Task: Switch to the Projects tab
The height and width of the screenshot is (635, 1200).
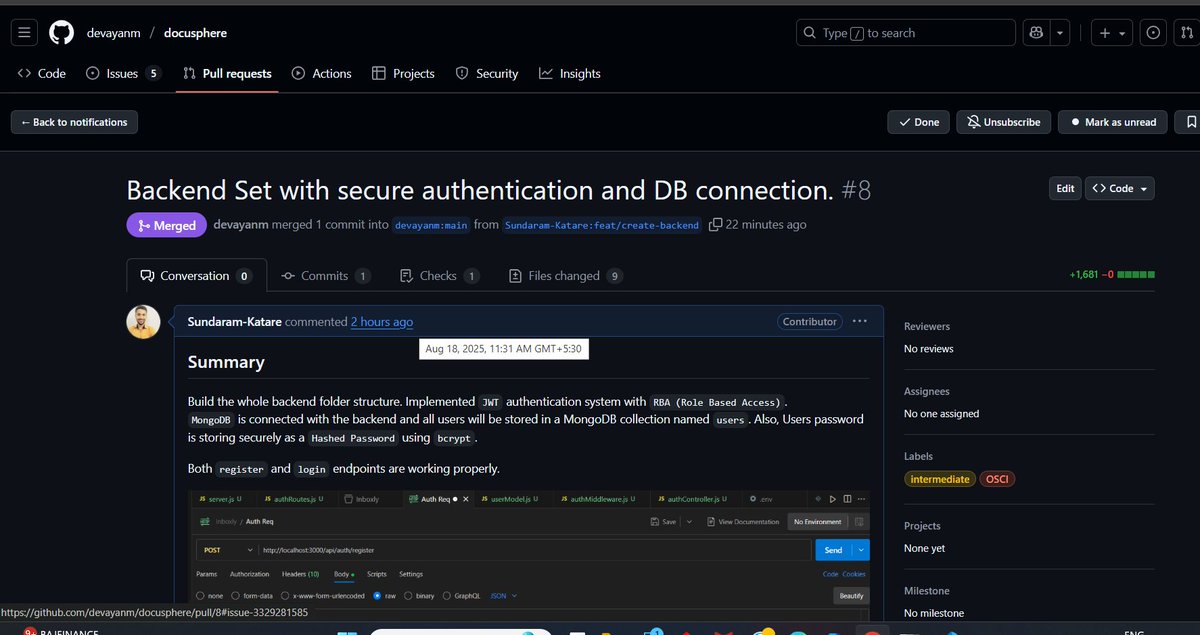Action: click(x=403, y=73)
